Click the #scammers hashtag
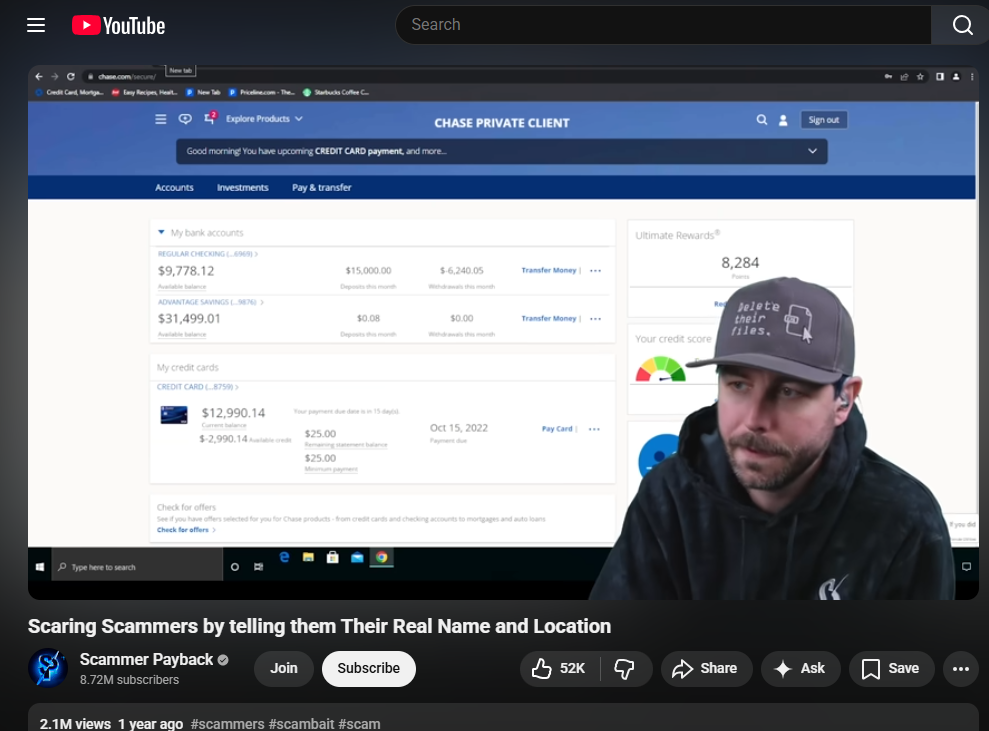Image resolution: width=989 pixels, height=731 pixels. (x=227, y=723)
